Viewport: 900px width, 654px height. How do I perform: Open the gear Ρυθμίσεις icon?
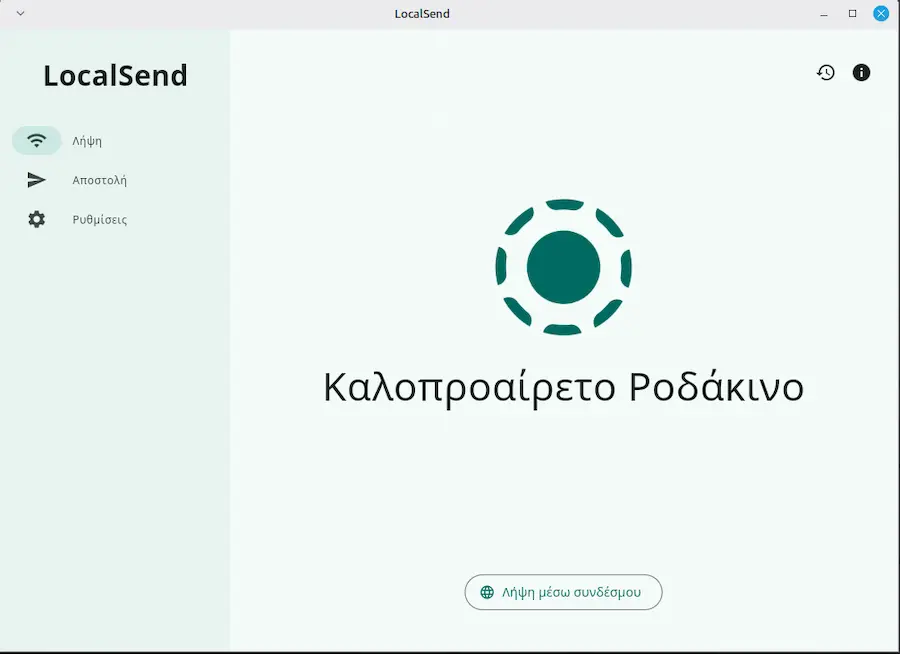tap(37, 219)
